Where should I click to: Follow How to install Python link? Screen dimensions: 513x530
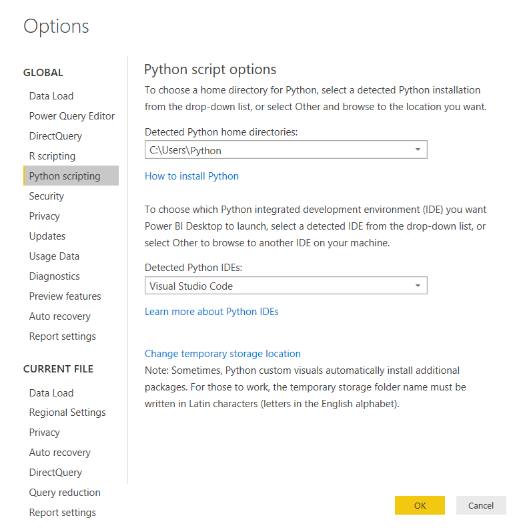192,176
